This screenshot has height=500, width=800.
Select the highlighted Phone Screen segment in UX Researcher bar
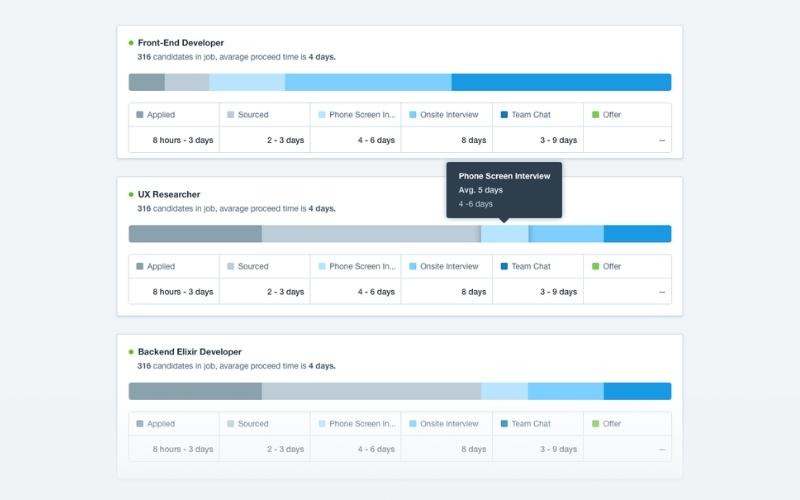coord(505,234)
